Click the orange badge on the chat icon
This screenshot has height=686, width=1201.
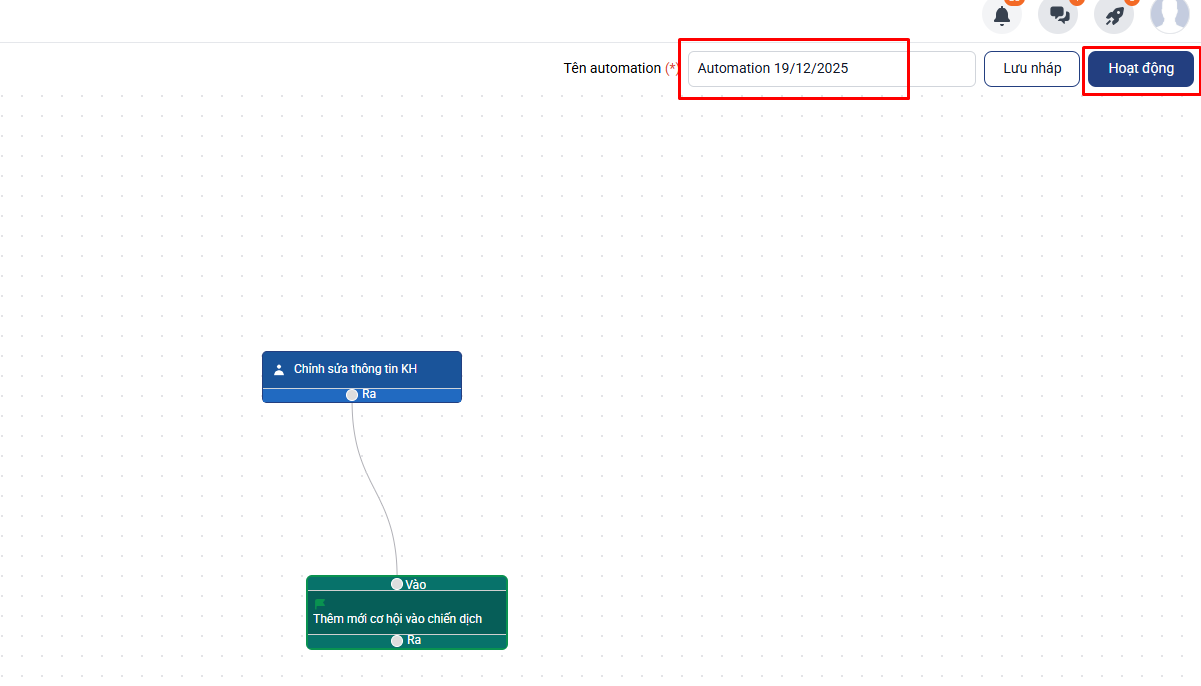click(x=1076, y=2)
